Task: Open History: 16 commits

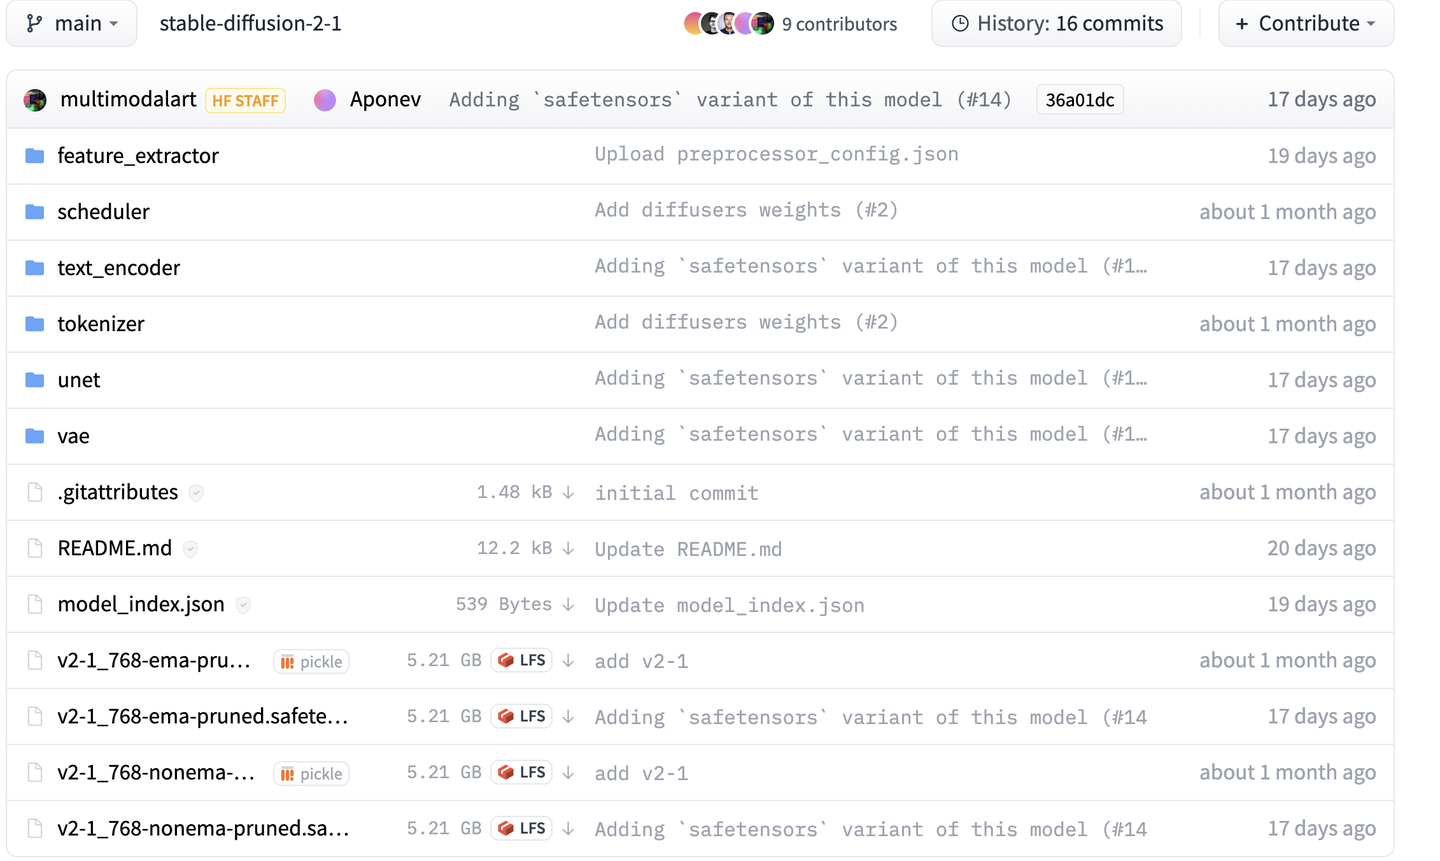Action: pyautogui.click(x=1056, y=23)
